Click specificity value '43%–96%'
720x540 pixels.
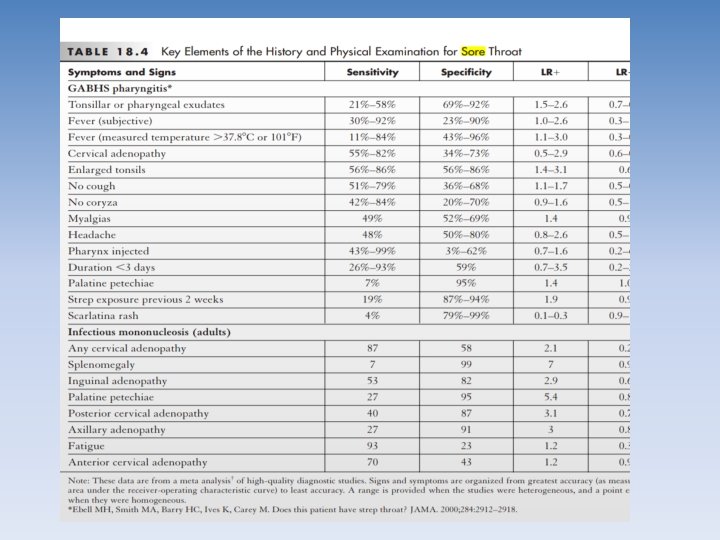[x=466, y=137]
